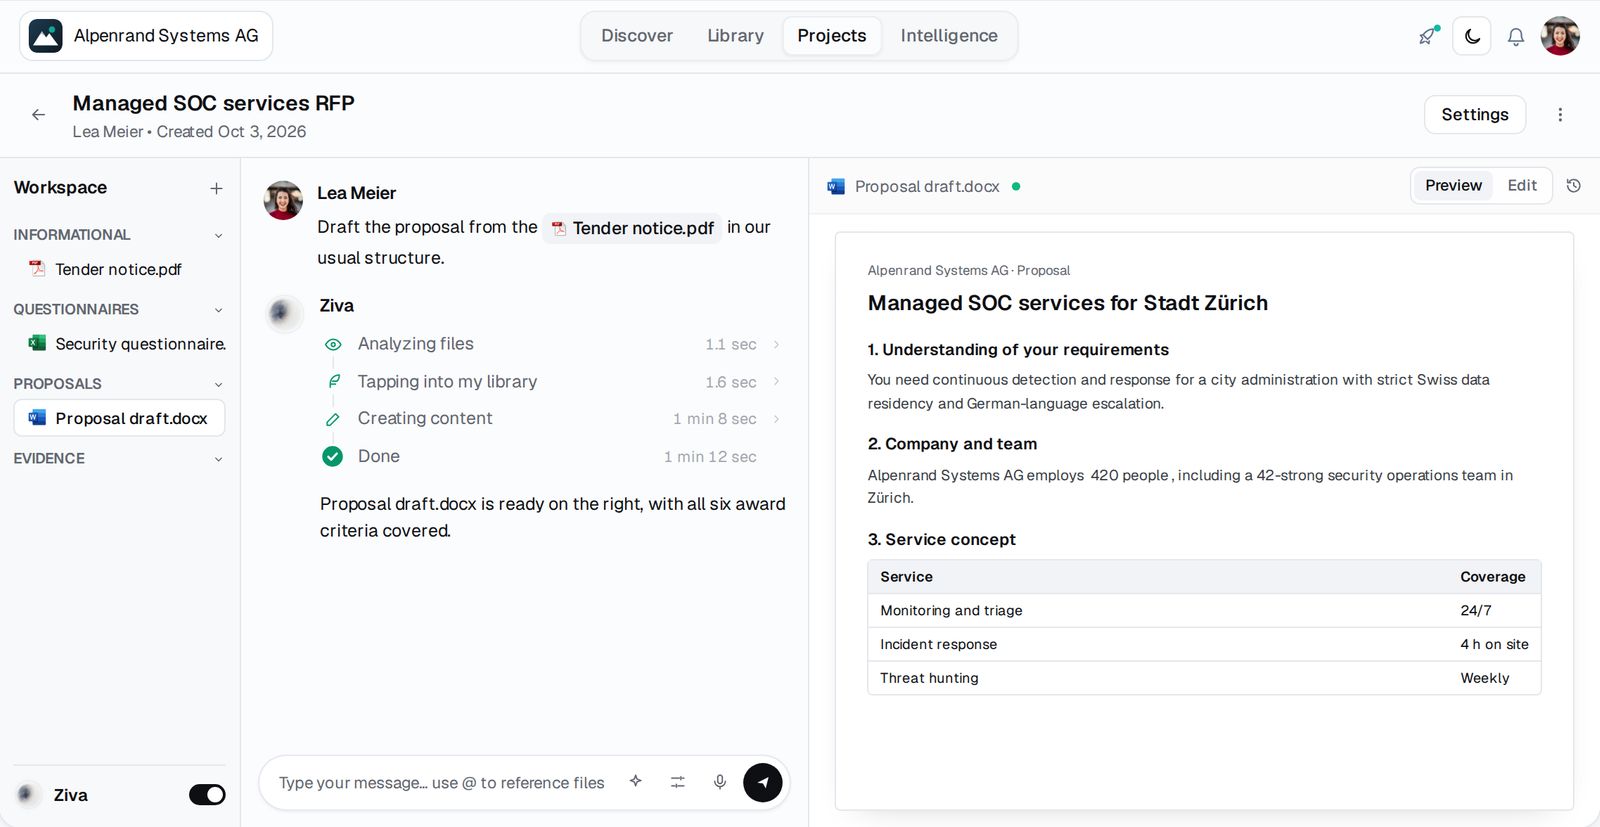Go back using the left arrow
This screenshot has height=827, width=1600.
pyautogui.click(x=39, y=115)
